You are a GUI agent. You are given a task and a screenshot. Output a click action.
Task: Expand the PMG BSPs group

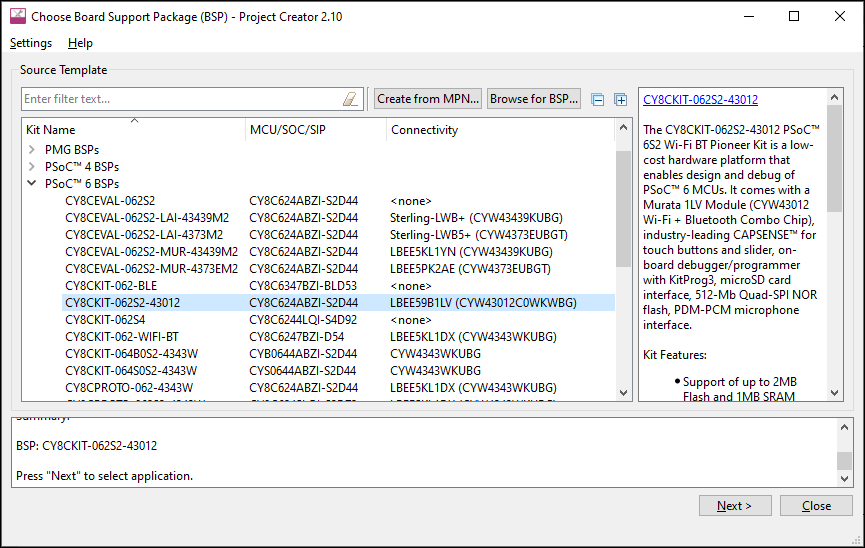click(31, 150)
